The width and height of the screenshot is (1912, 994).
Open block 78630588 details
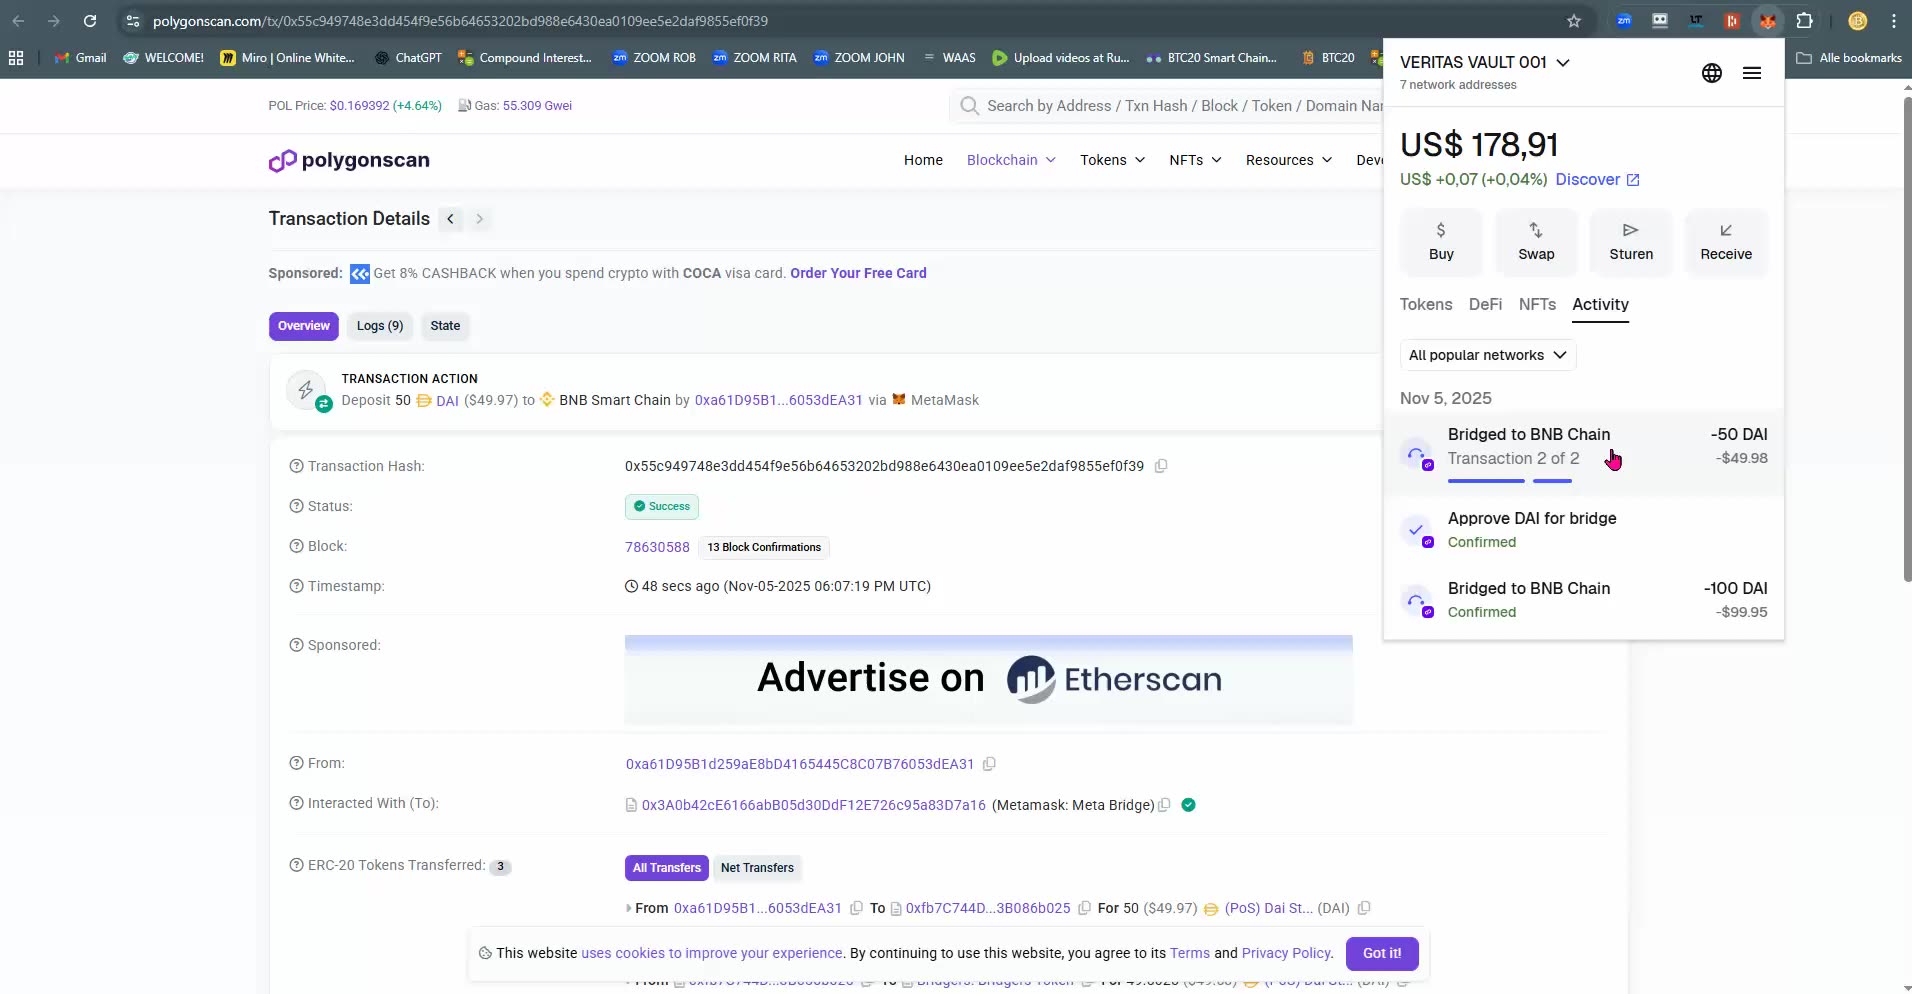(x=657, y=547)
